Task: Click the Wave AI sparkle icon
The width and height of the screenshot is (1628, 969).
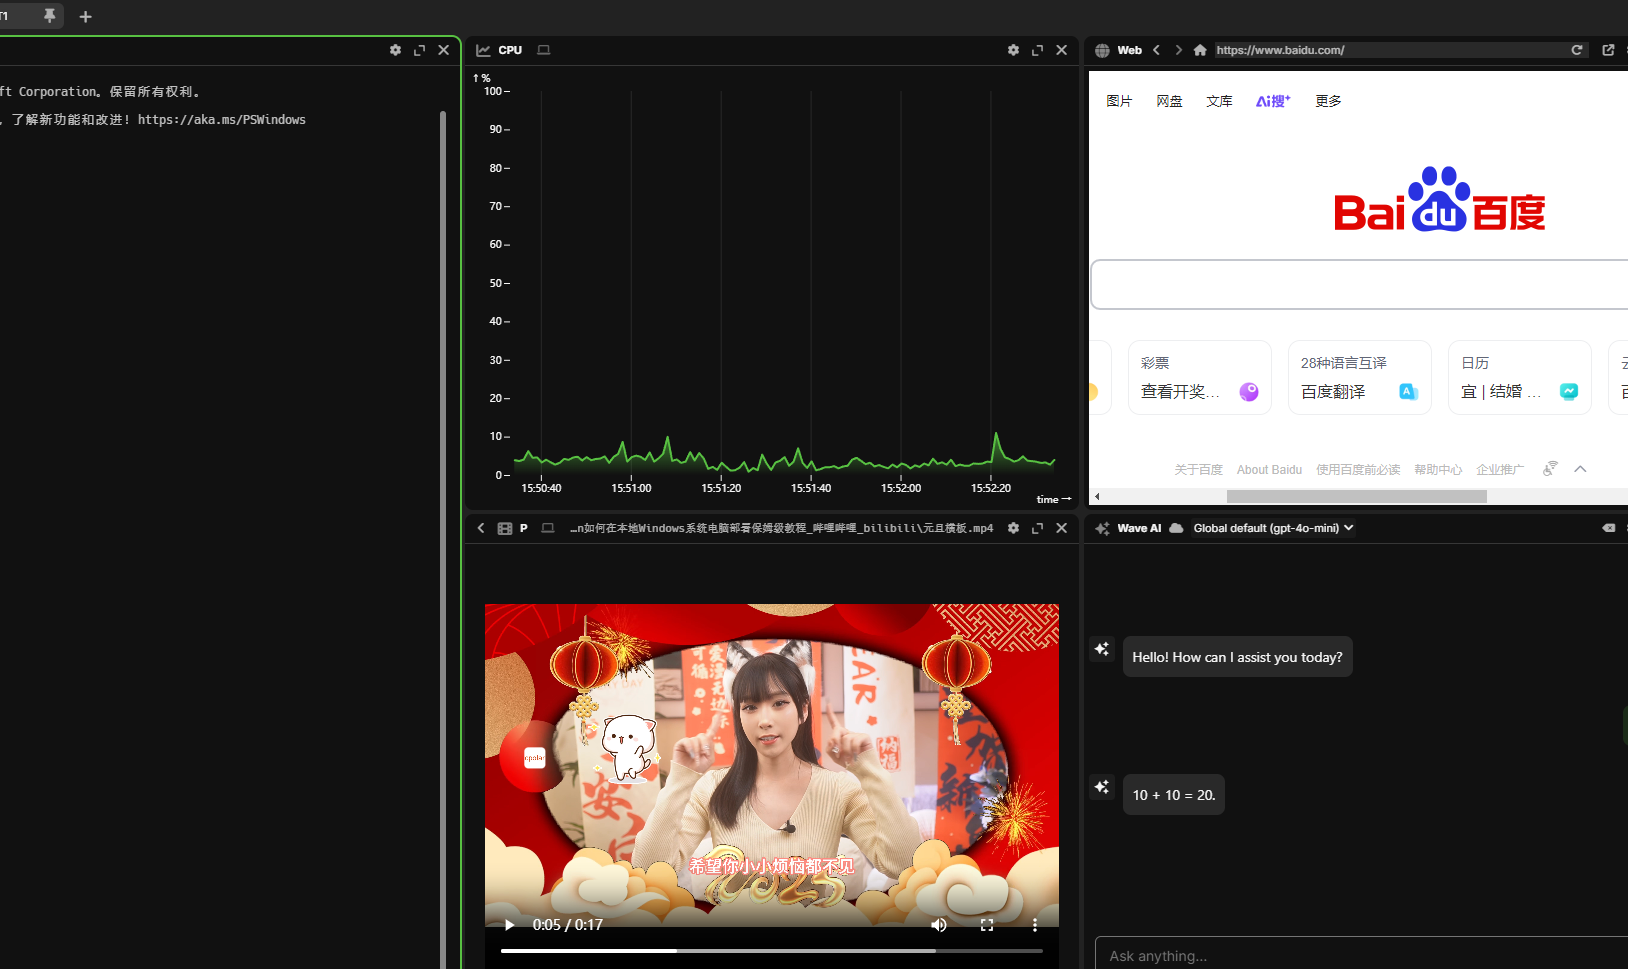Action: tap(1101, 527)
